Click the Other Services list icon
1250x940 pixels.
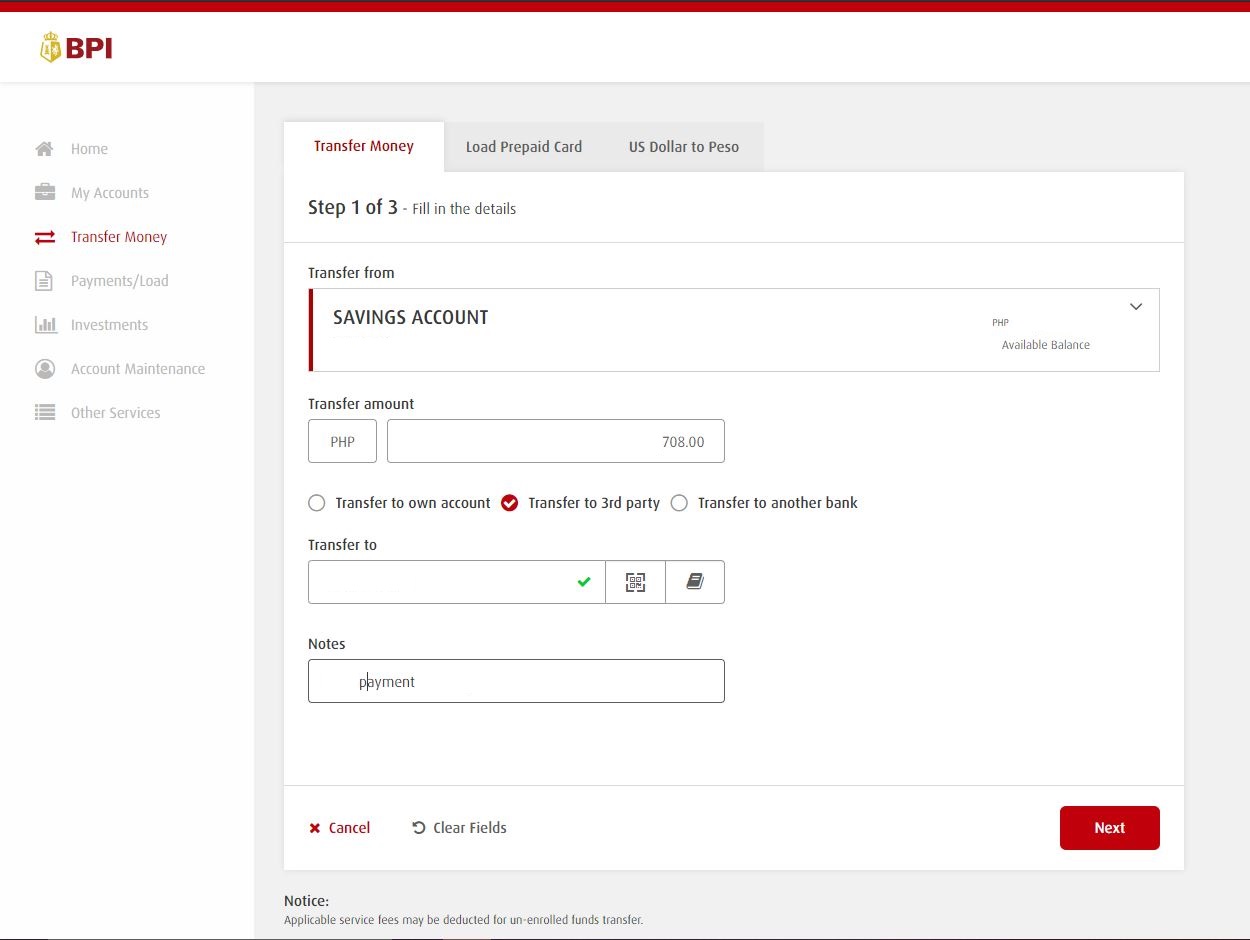pyautogui.click(x=45, y=412)
